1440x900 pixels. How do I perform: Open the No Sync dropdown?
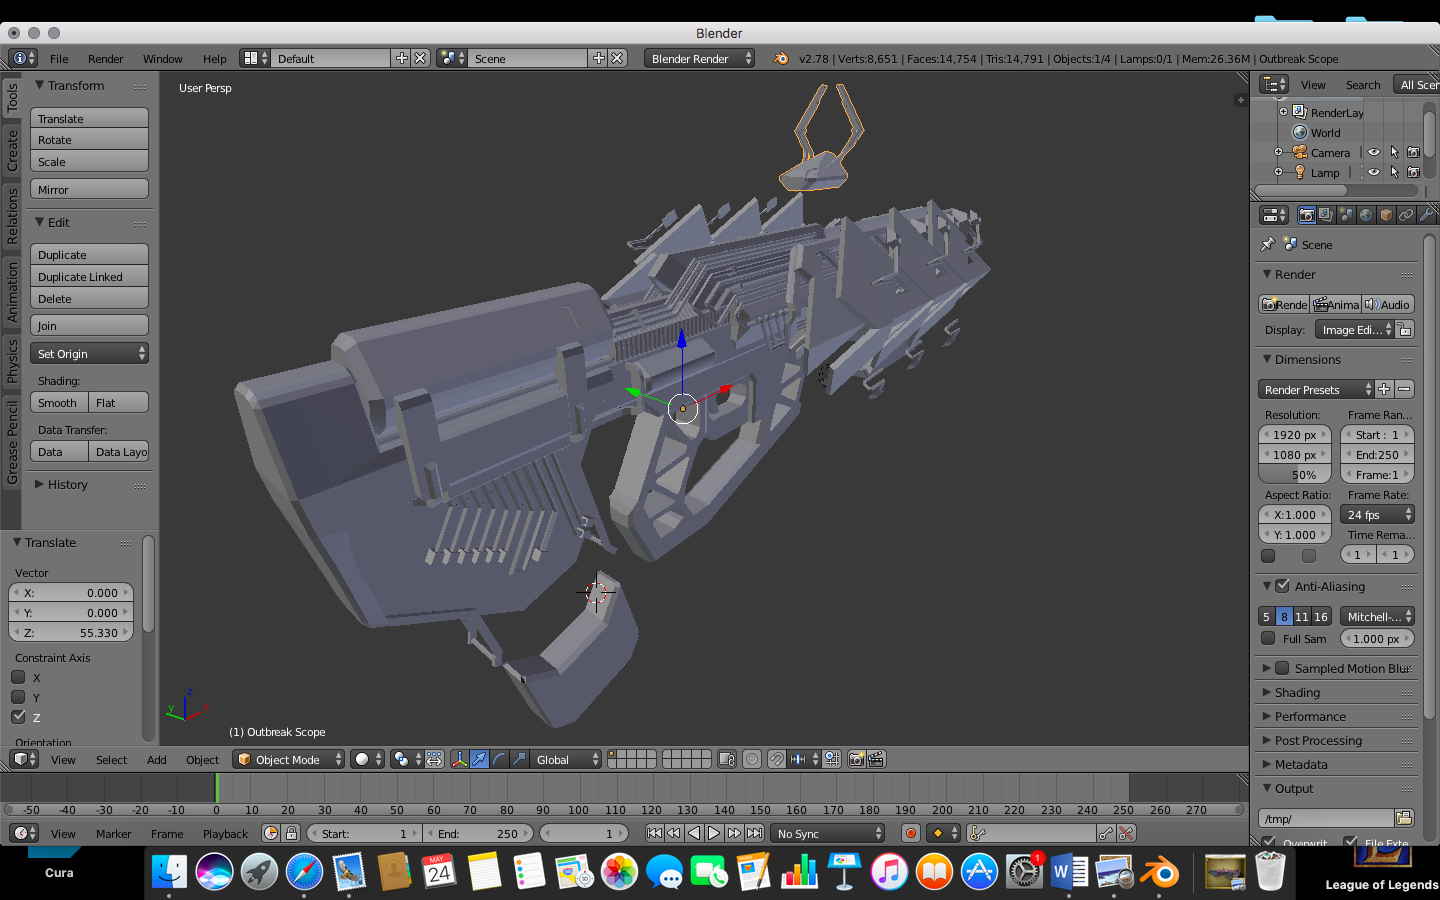point(828,833)
